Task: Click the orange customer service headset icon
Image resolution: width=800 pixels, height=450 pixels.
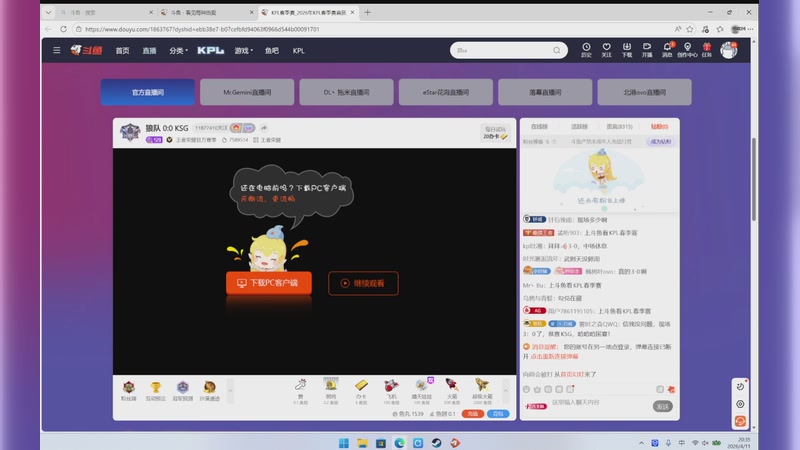Action: click(740, 421)
